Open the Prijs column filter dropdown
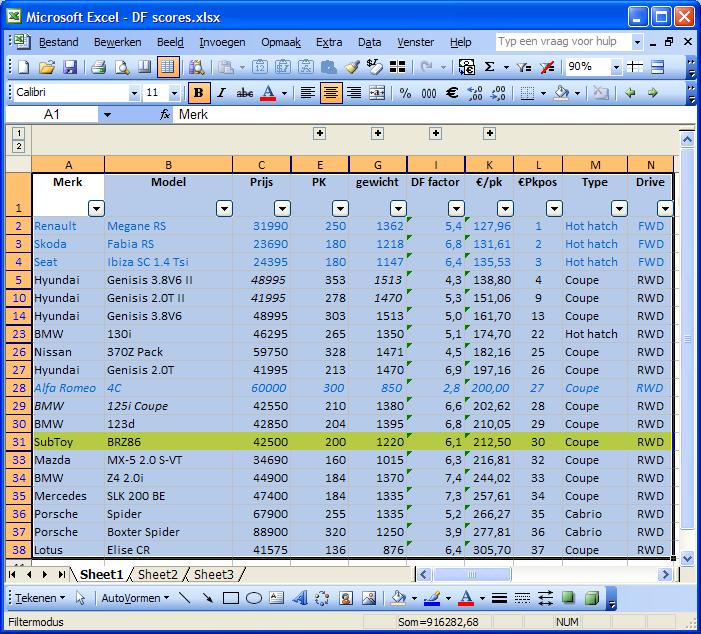This screenshot has height=634, width=701. click(282, 208)
